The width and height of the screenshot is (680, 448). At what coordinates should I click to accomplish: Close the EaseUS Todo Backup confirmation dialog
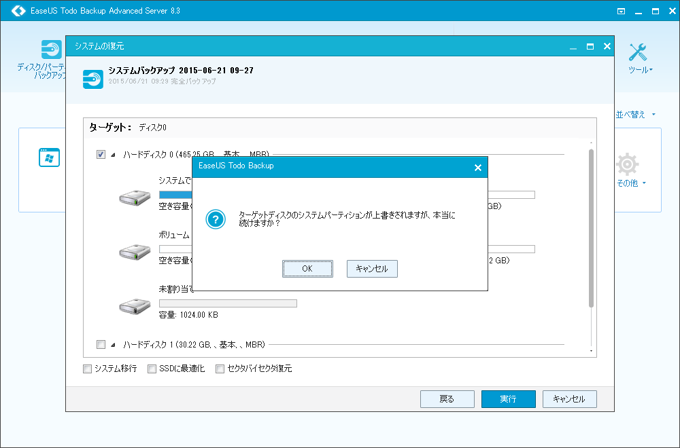tap(478, 167)
